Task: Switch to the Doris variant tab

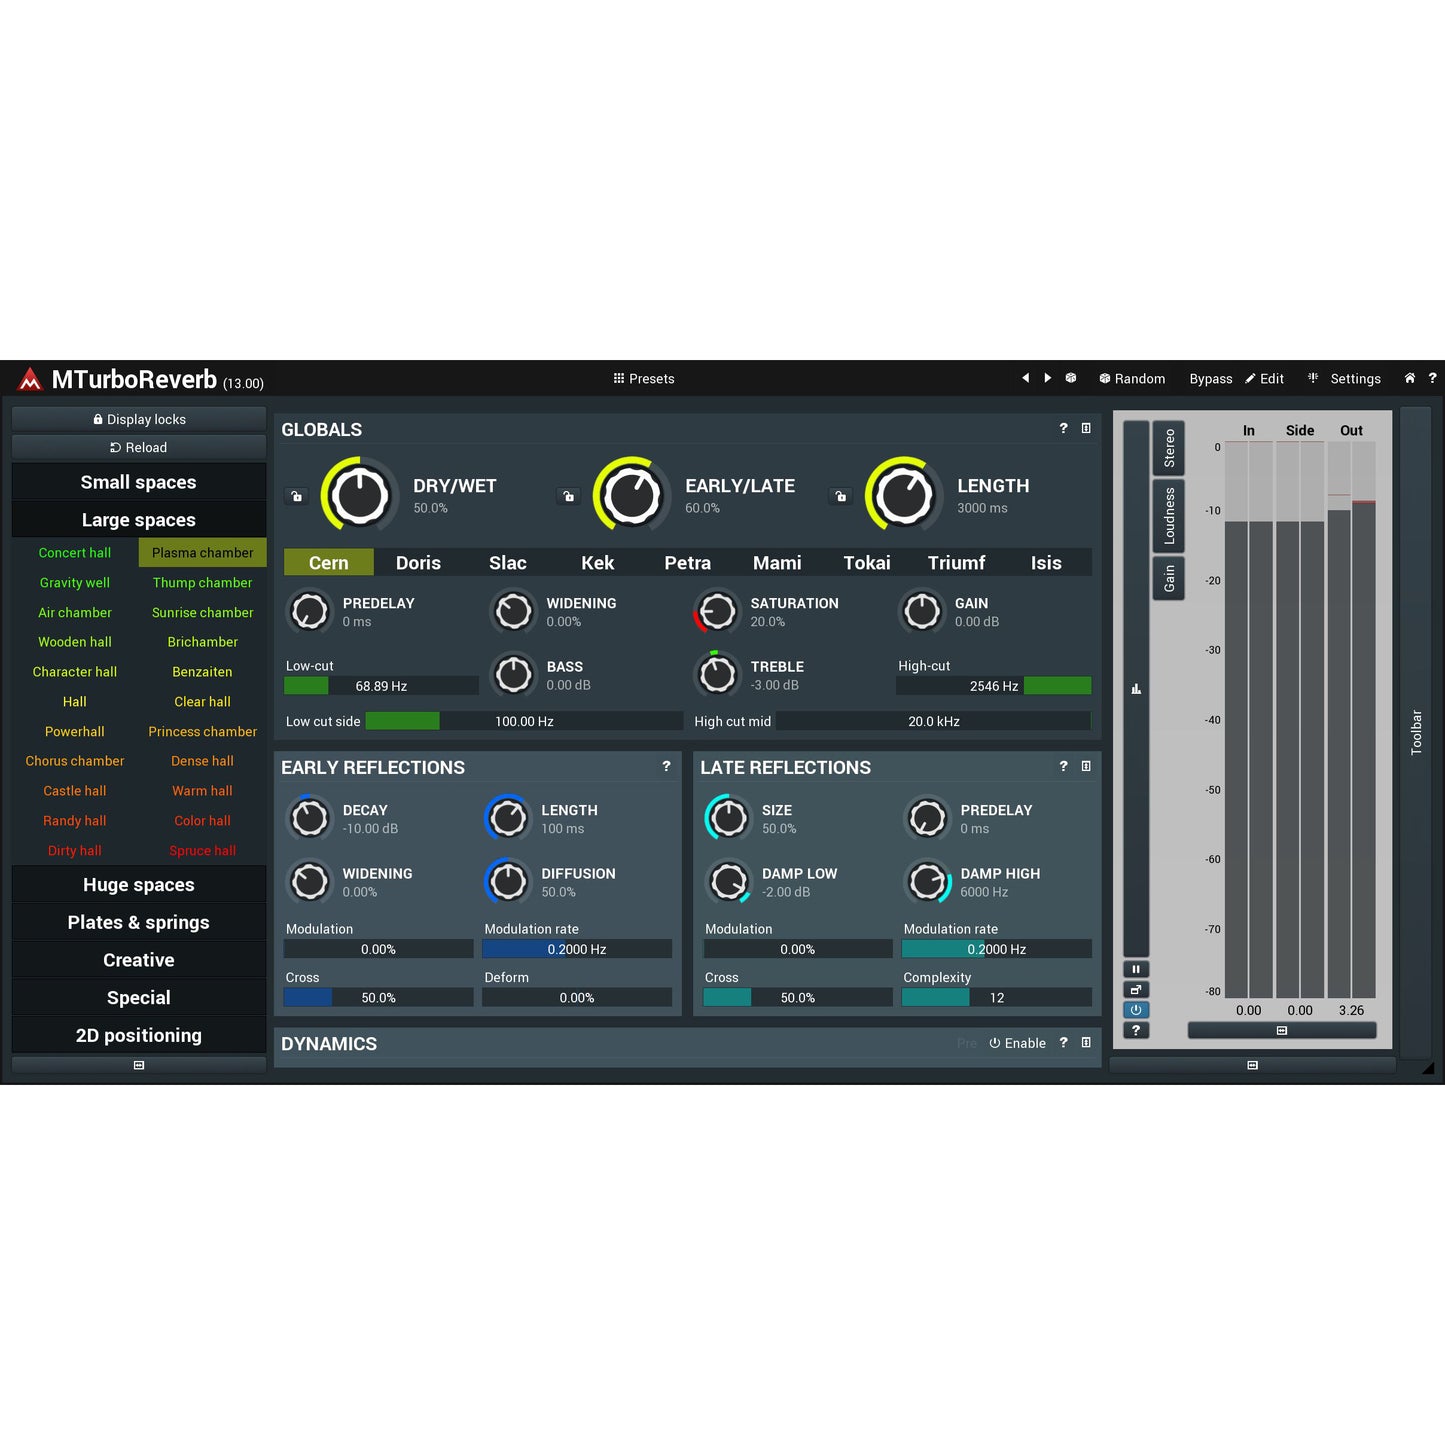Action: [418, 562]
